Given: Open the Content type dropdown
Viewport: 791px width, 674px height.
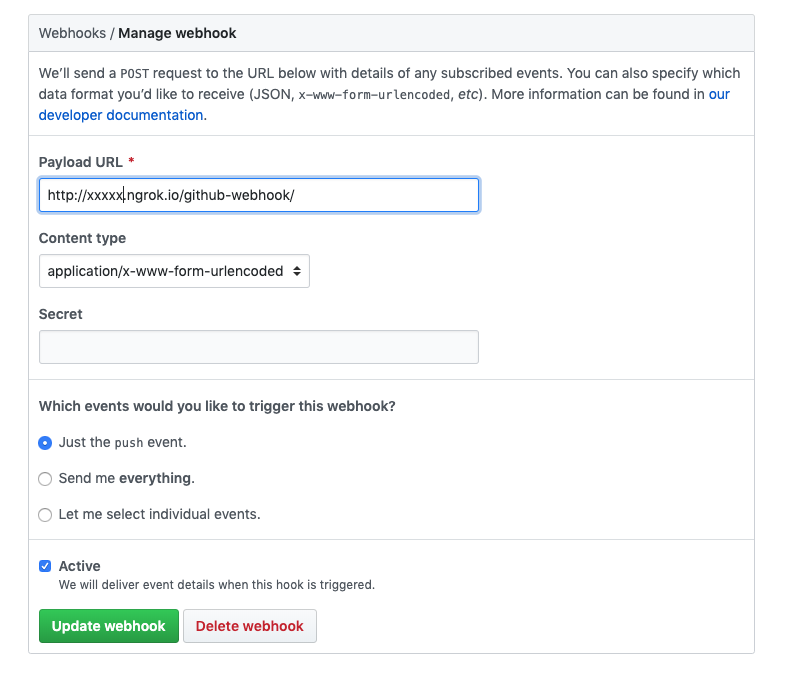Looking at the screenshot, I should [x=175, y=271].
